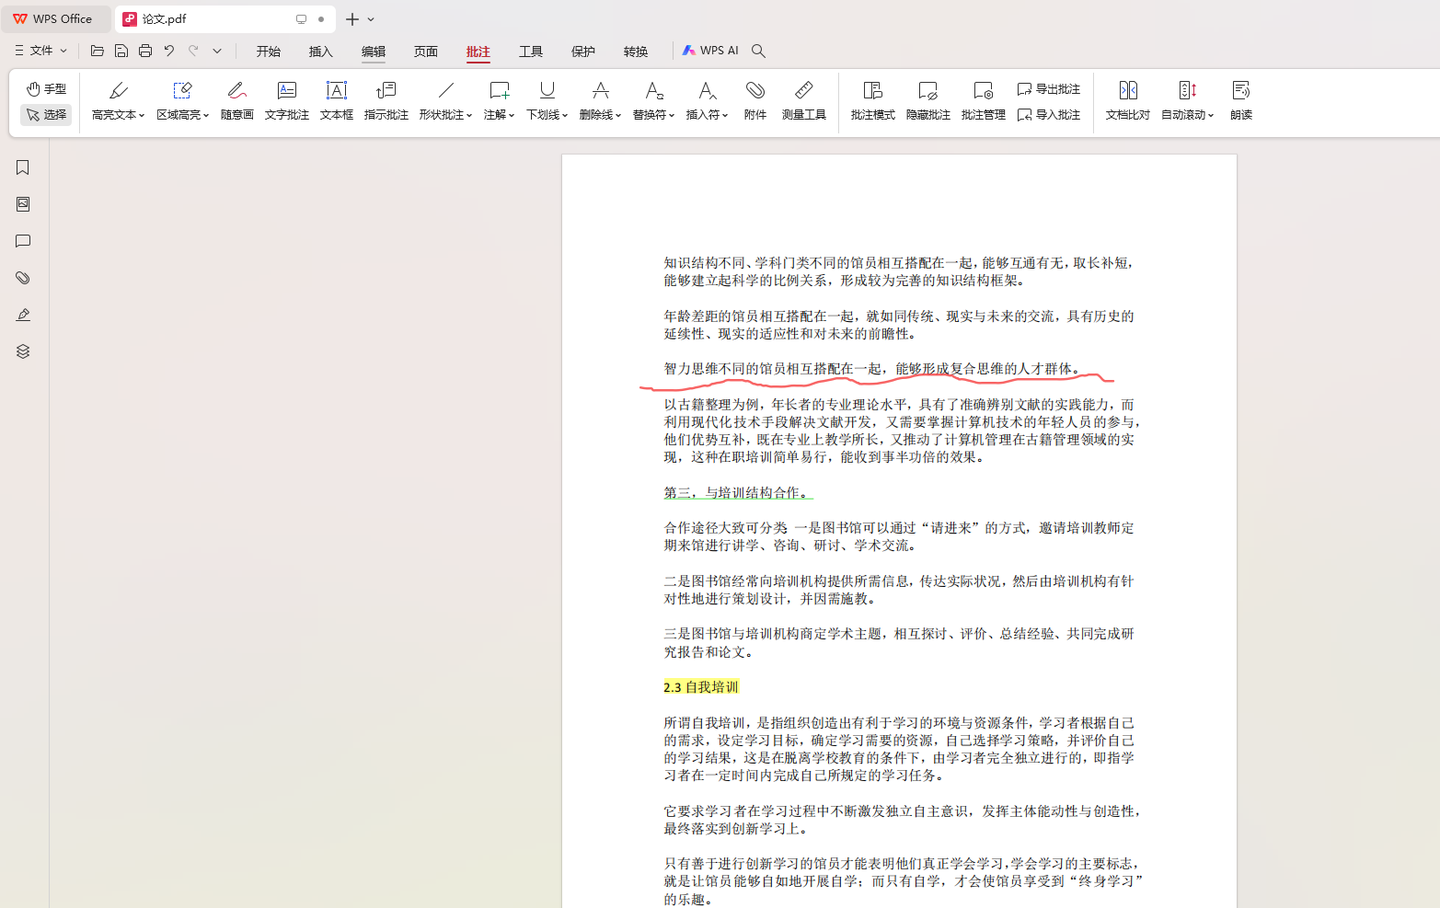Open the comments panel in left sidebar
The height and width of the screenshot is (908, 1440).
pos(23,241)
